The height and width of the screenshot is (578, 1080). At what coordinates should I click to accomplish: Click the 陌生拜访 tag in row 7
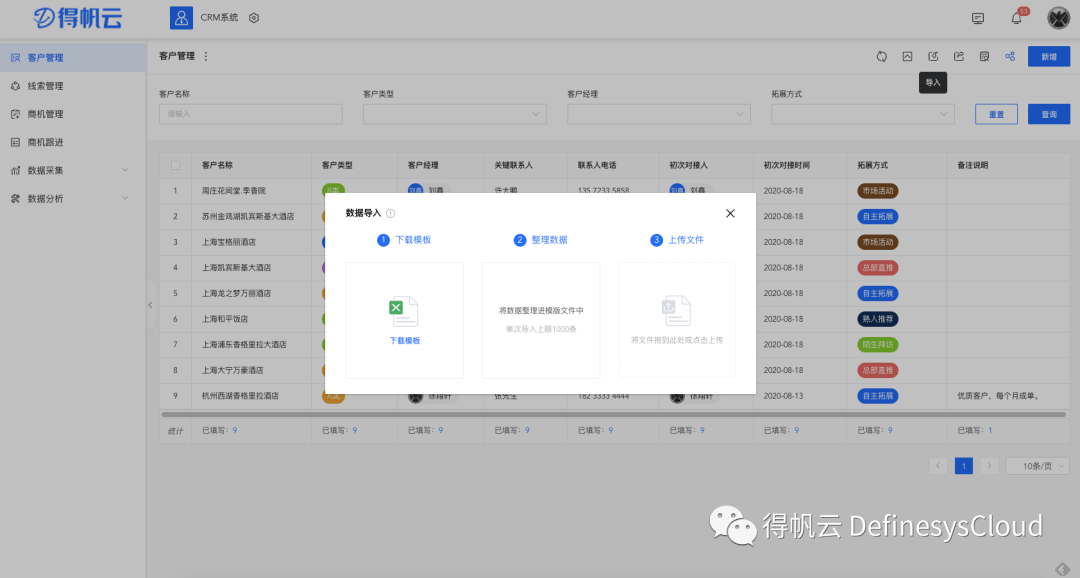[x=878, y=344]
